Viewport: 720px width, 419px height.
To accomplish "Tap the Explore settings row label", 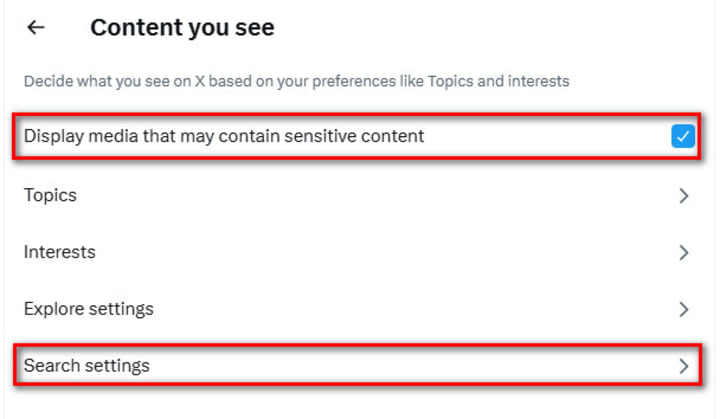I will pos(89,308).
